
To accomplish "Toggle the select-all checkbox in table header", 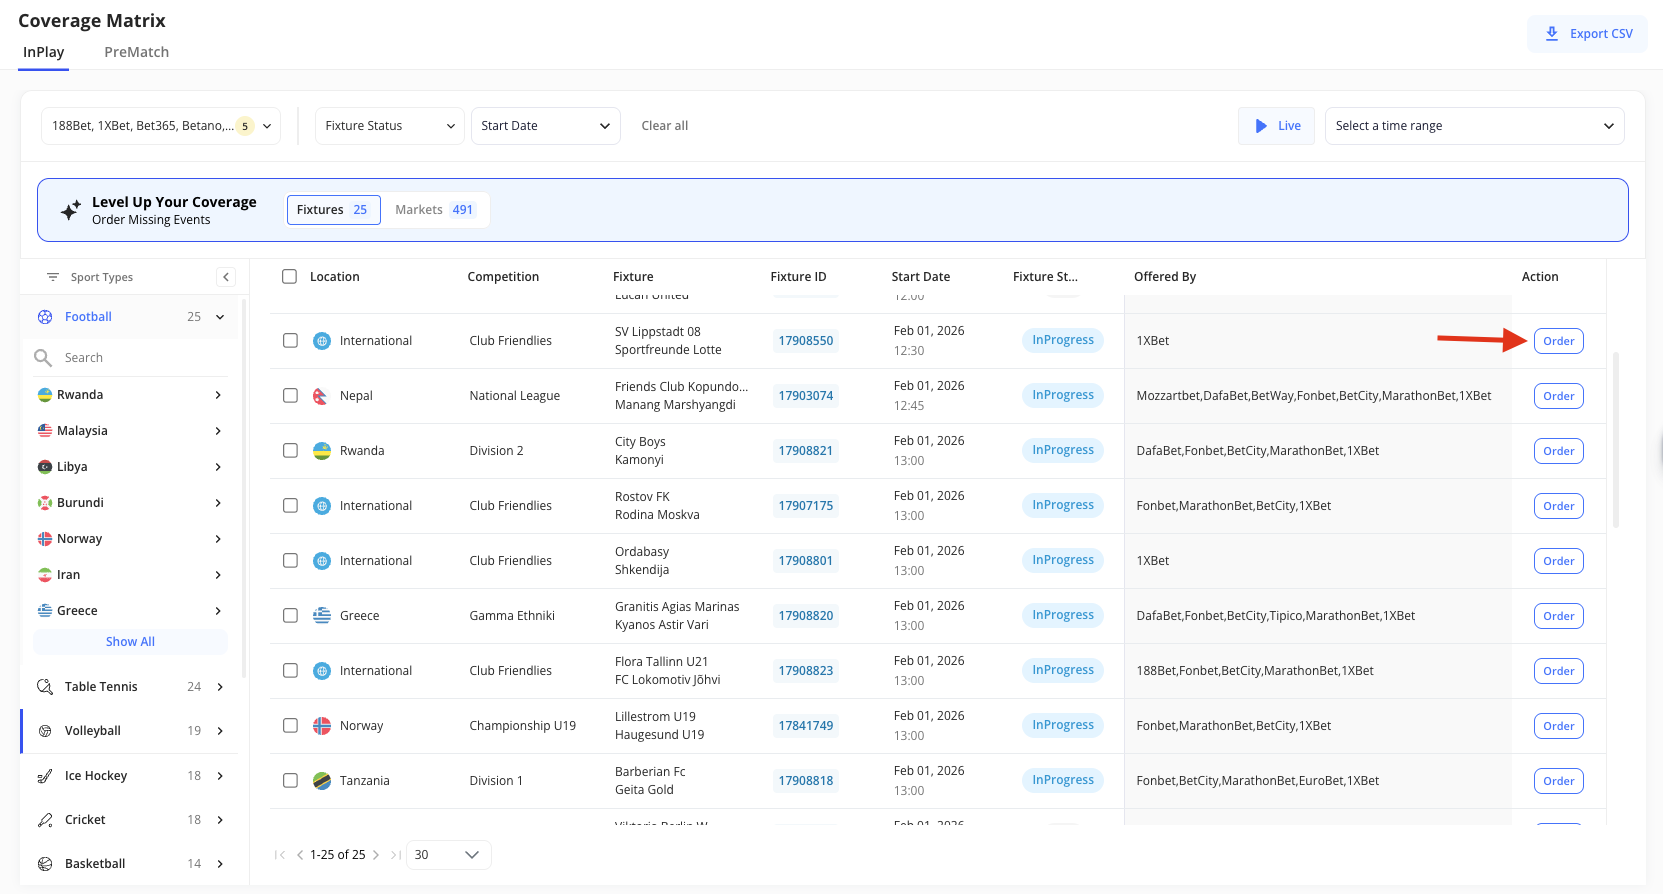I will 290,277.
